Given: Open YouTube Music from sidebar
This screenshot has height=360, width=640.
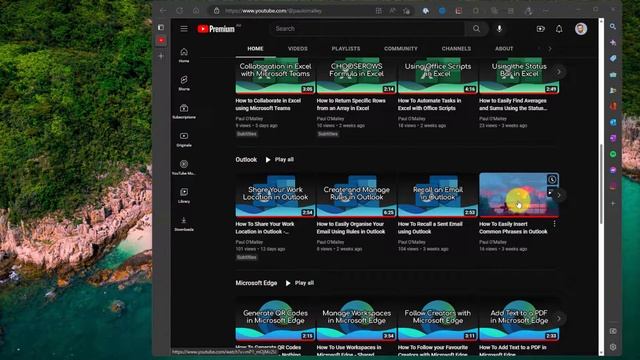Looking at the screenshot, I should [x=184, y=167].
